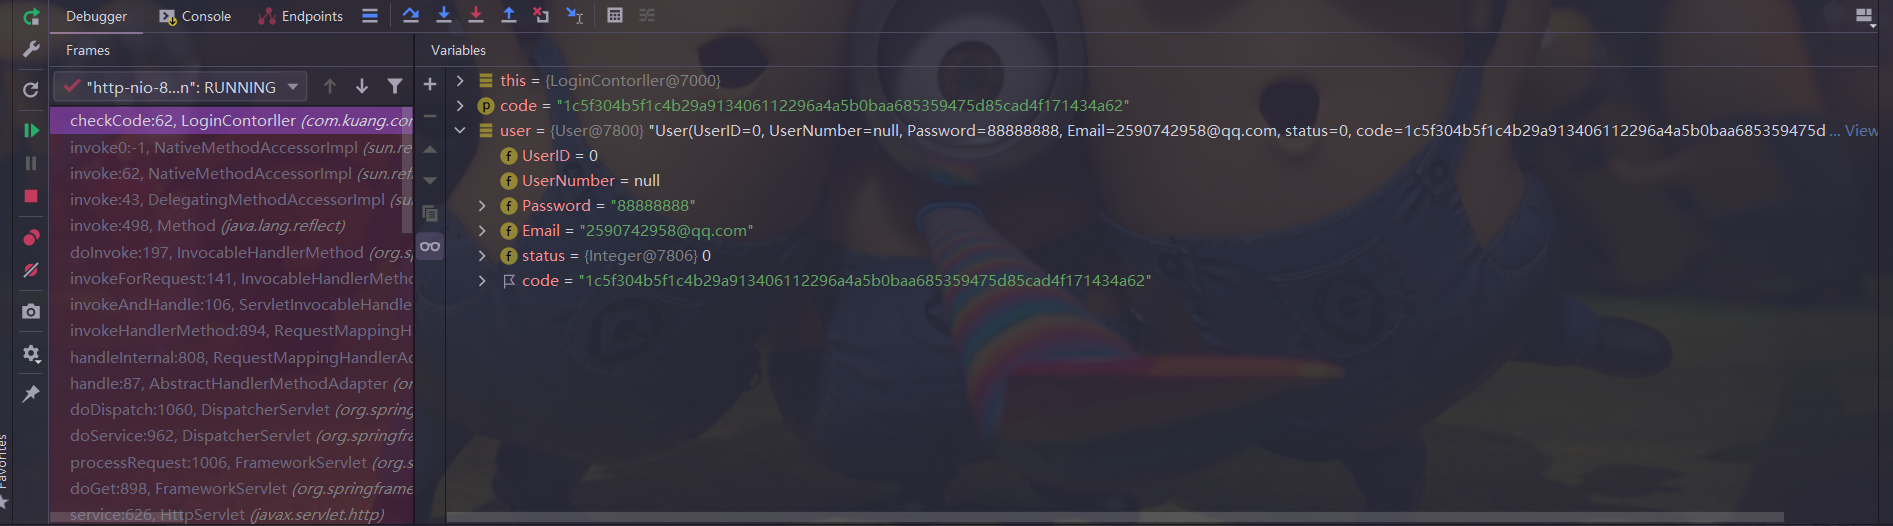Toggle the frames filter funnel icon
This screenshot has width=1893, height=526.
(x=395, y=87)
